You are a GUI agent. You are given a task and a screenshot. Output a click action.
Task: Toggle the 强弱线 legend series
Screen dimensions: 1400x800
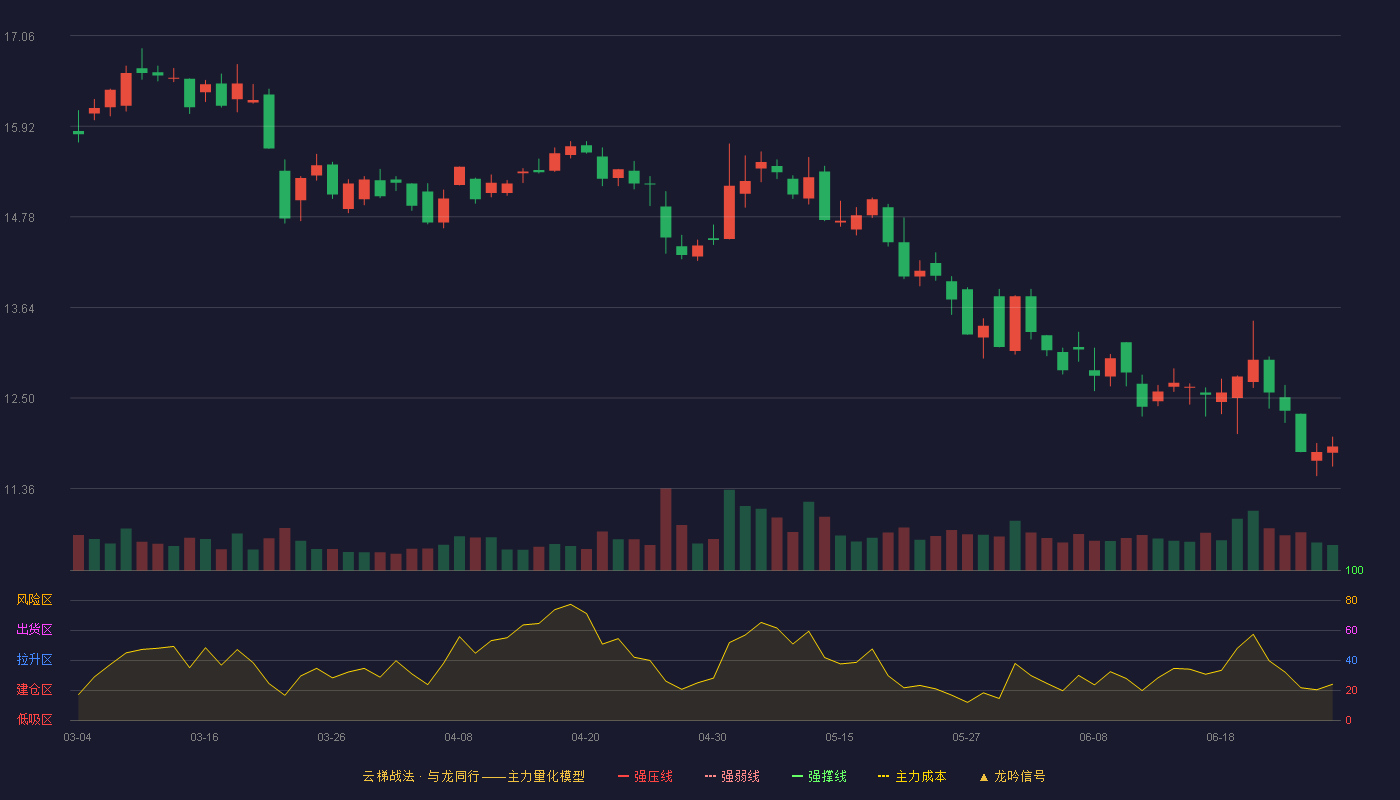coord(732,776)
